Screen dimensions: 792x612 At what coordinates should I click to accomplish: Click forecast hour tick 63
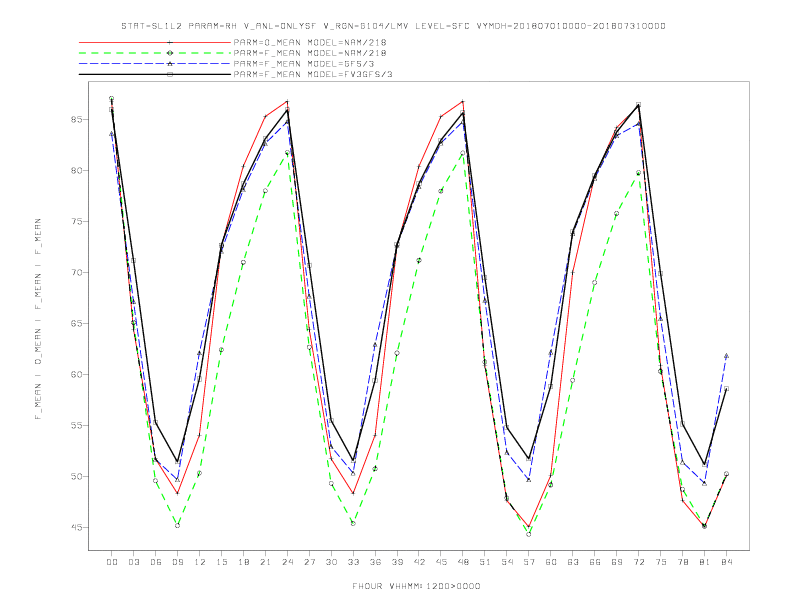[573, 562]
